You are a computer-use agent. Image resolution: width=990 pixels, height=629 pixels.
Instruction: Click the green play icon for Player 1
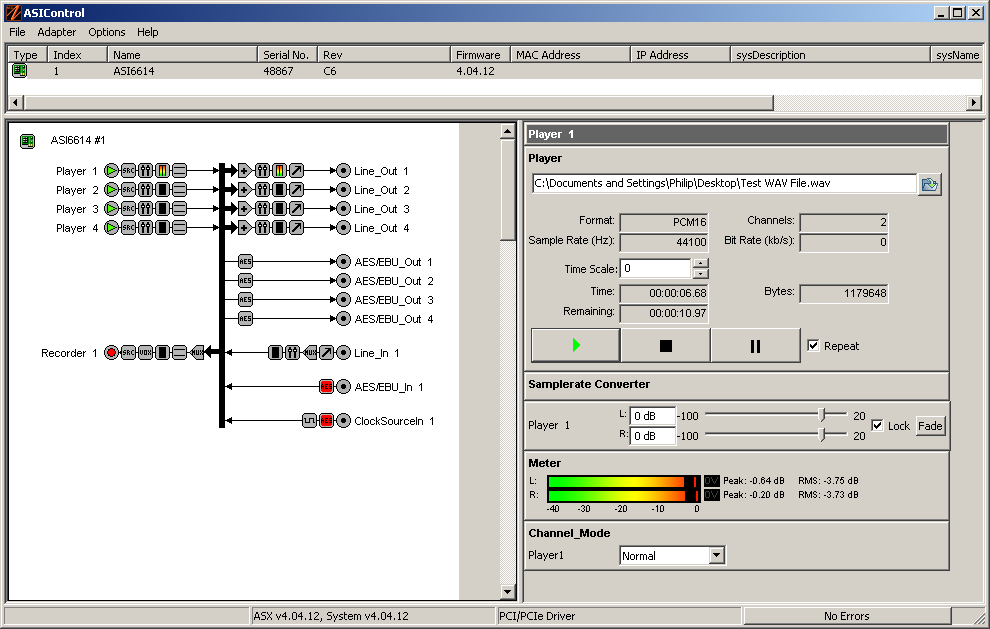coord(111,170)
